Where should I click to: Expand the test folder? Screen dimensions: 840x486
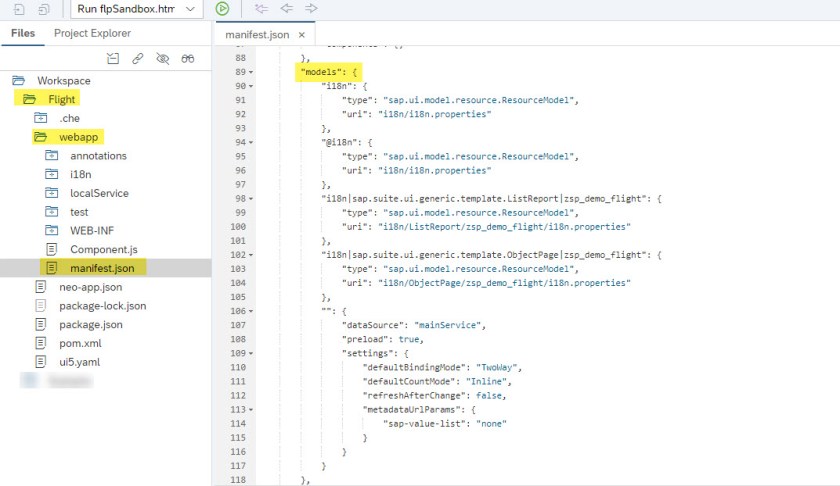79,212
